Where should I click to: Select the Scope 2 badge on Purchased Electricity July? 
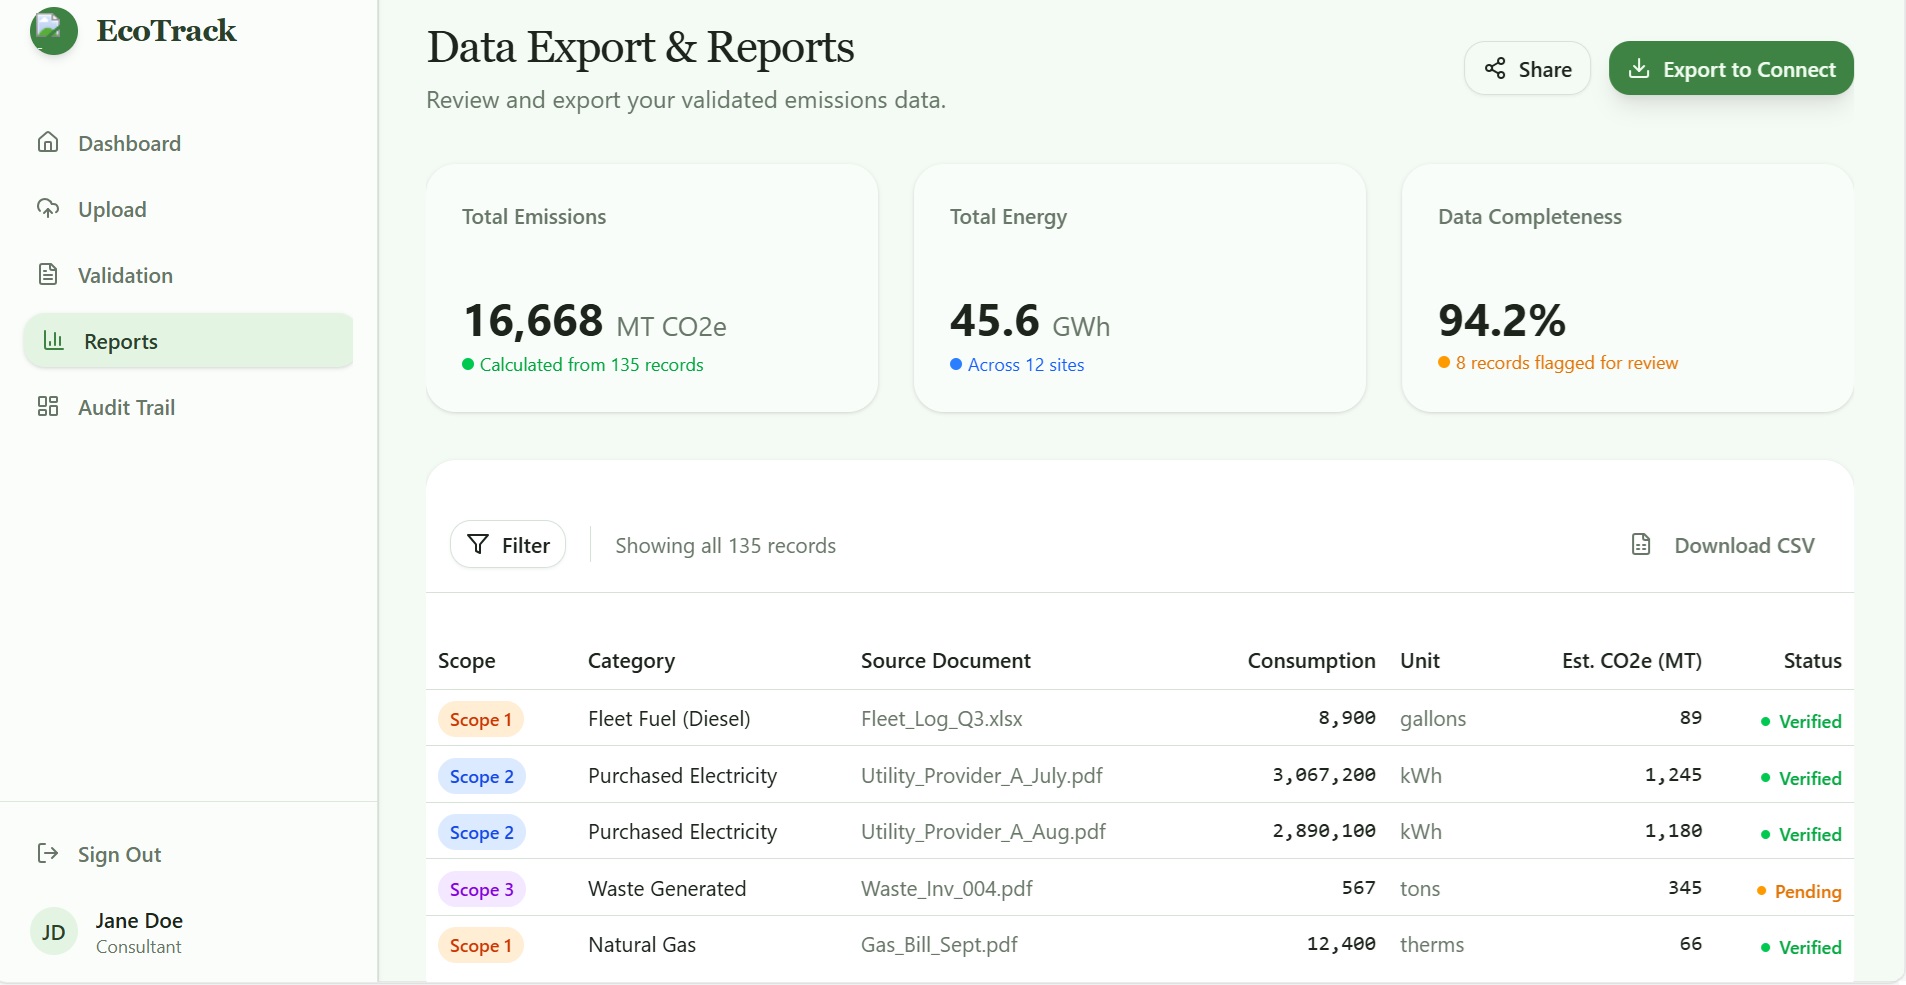pos(481,776)
